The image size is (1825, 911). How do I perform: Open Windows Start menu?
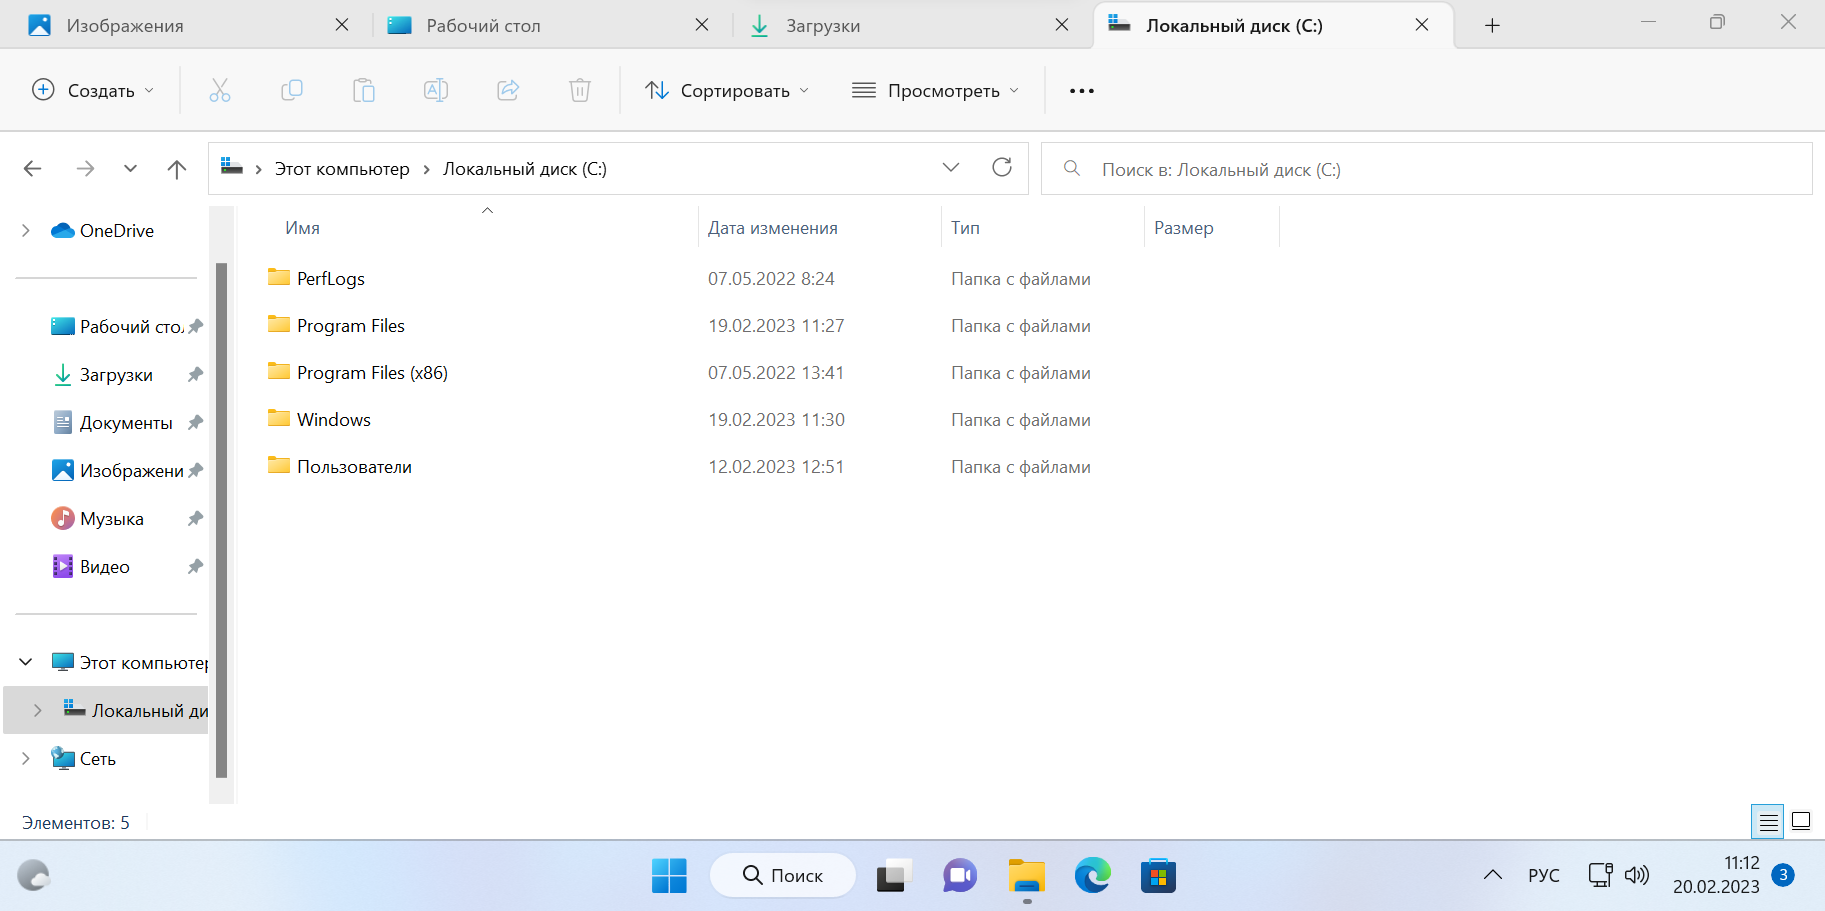tap(669, 876)
